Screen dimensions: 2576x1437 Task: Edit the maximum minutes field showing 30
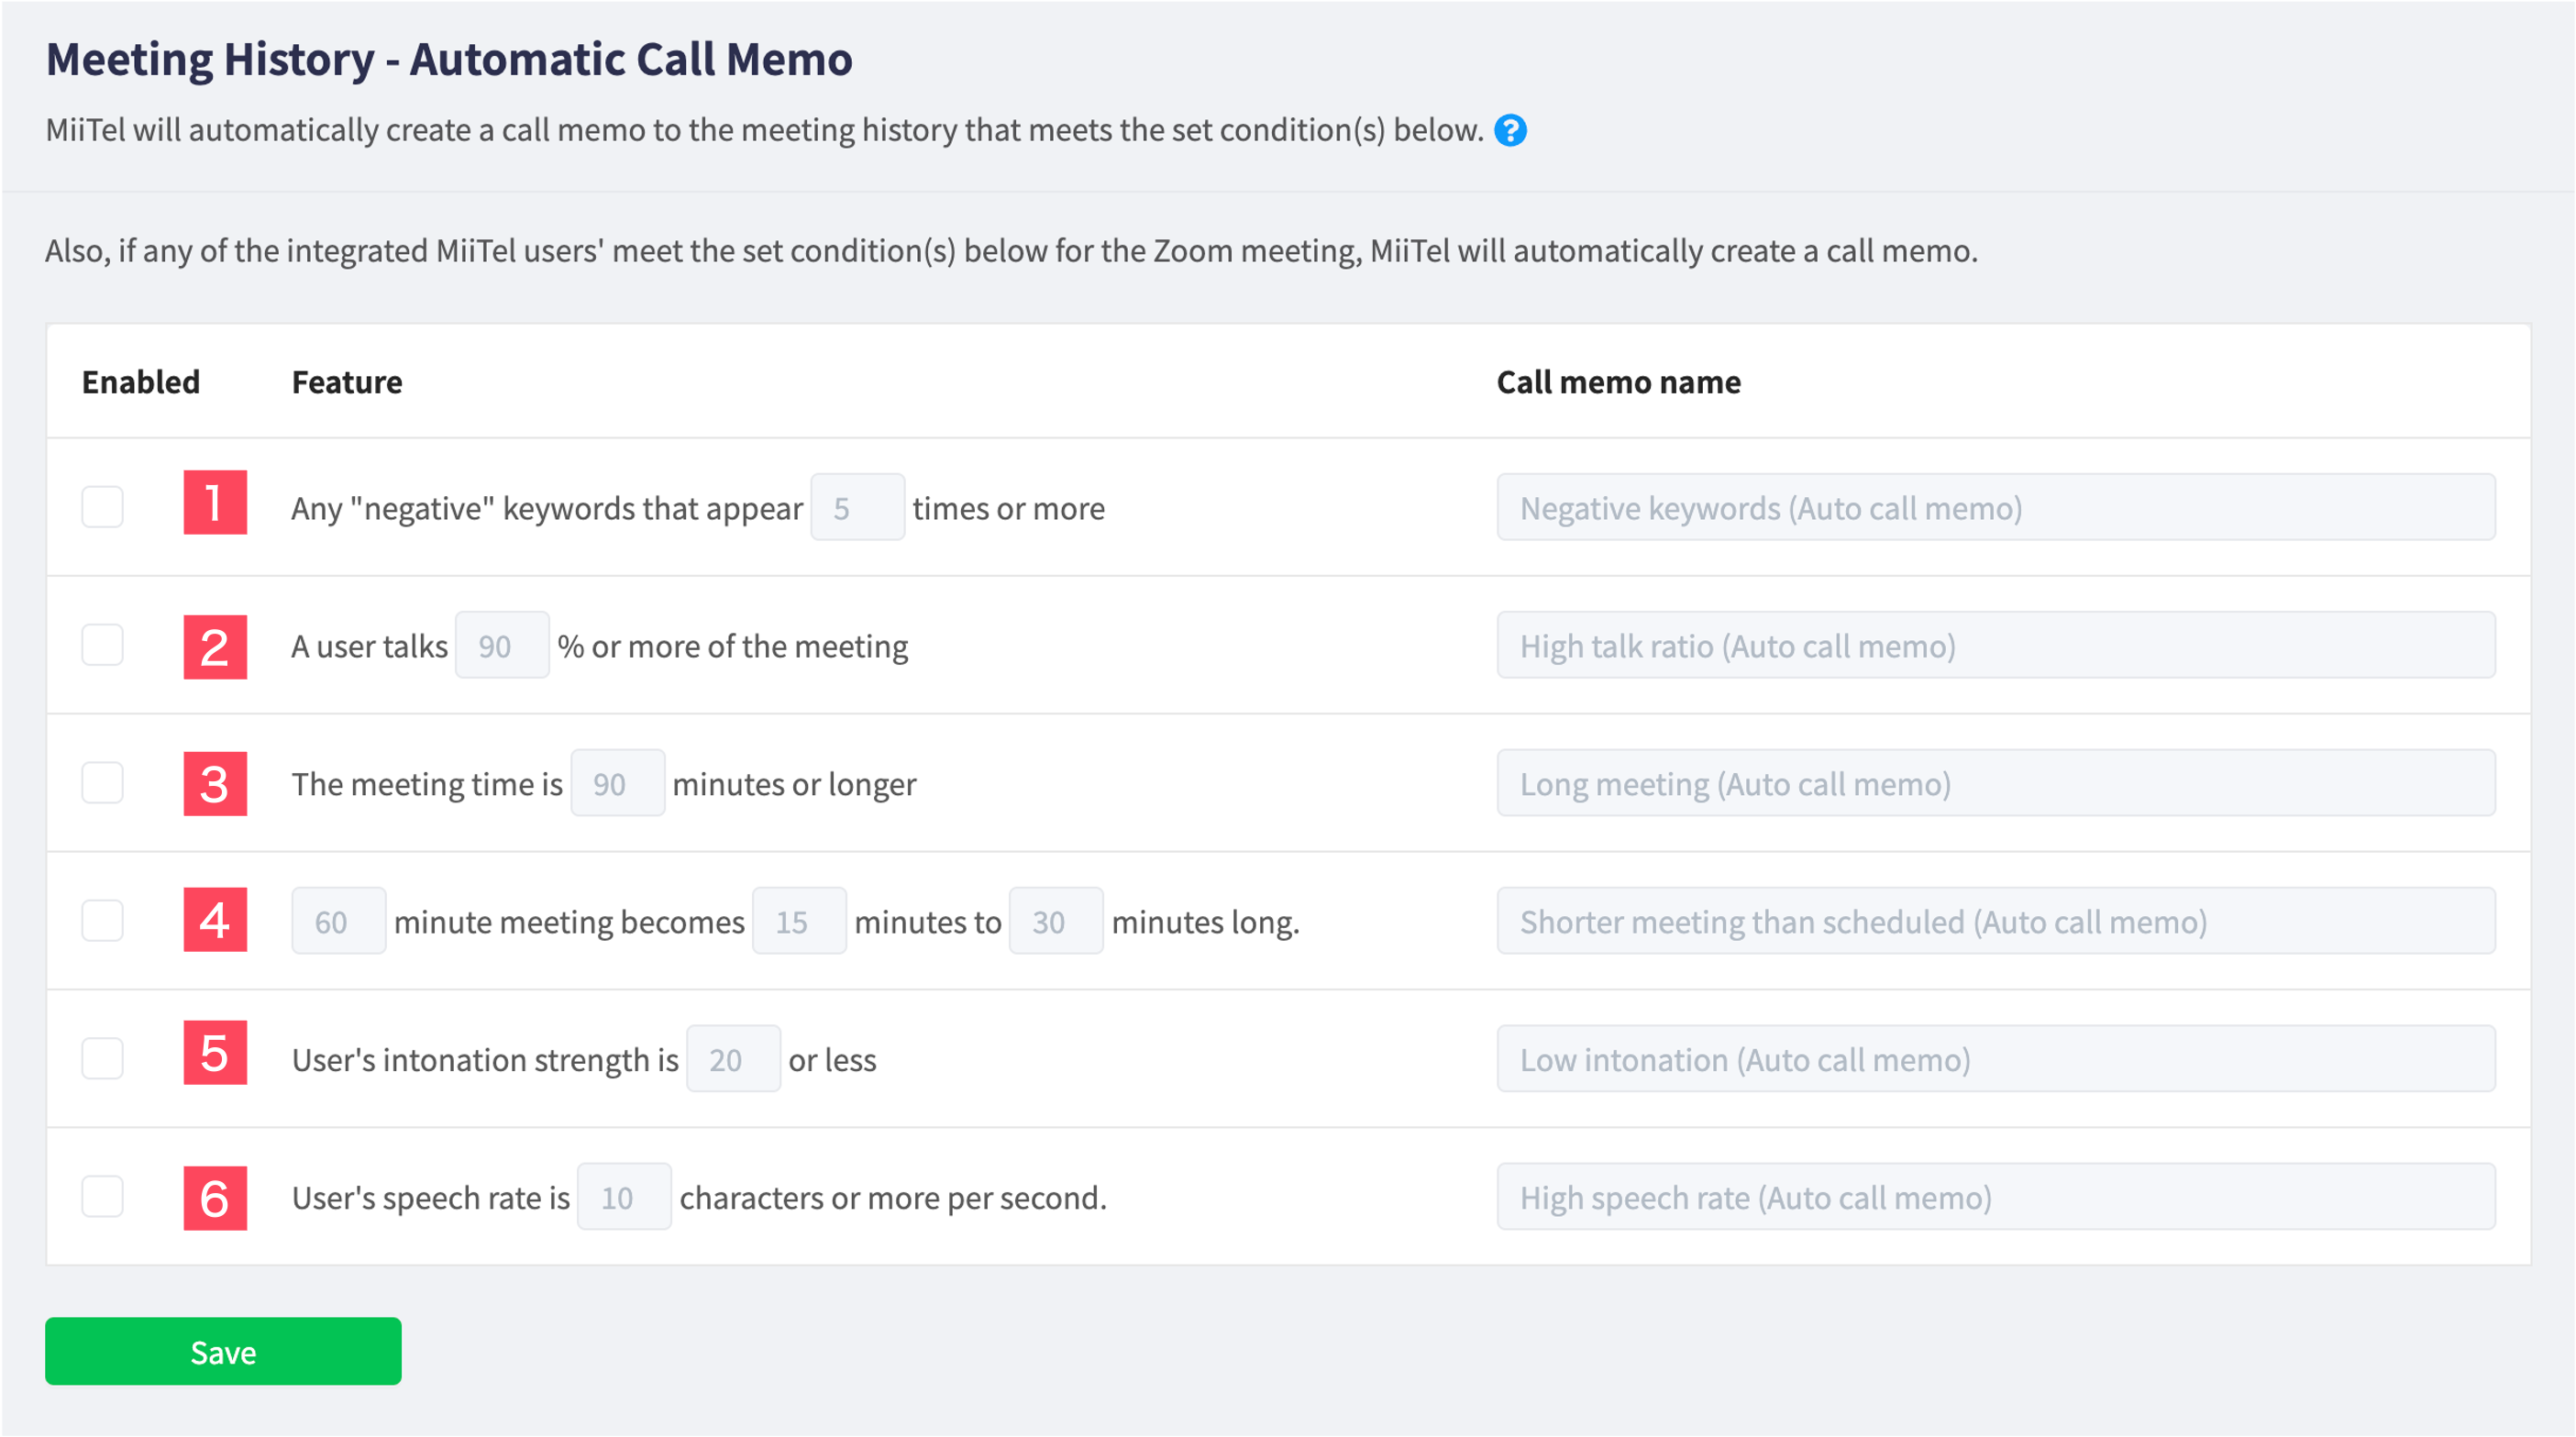[1056, 922]
